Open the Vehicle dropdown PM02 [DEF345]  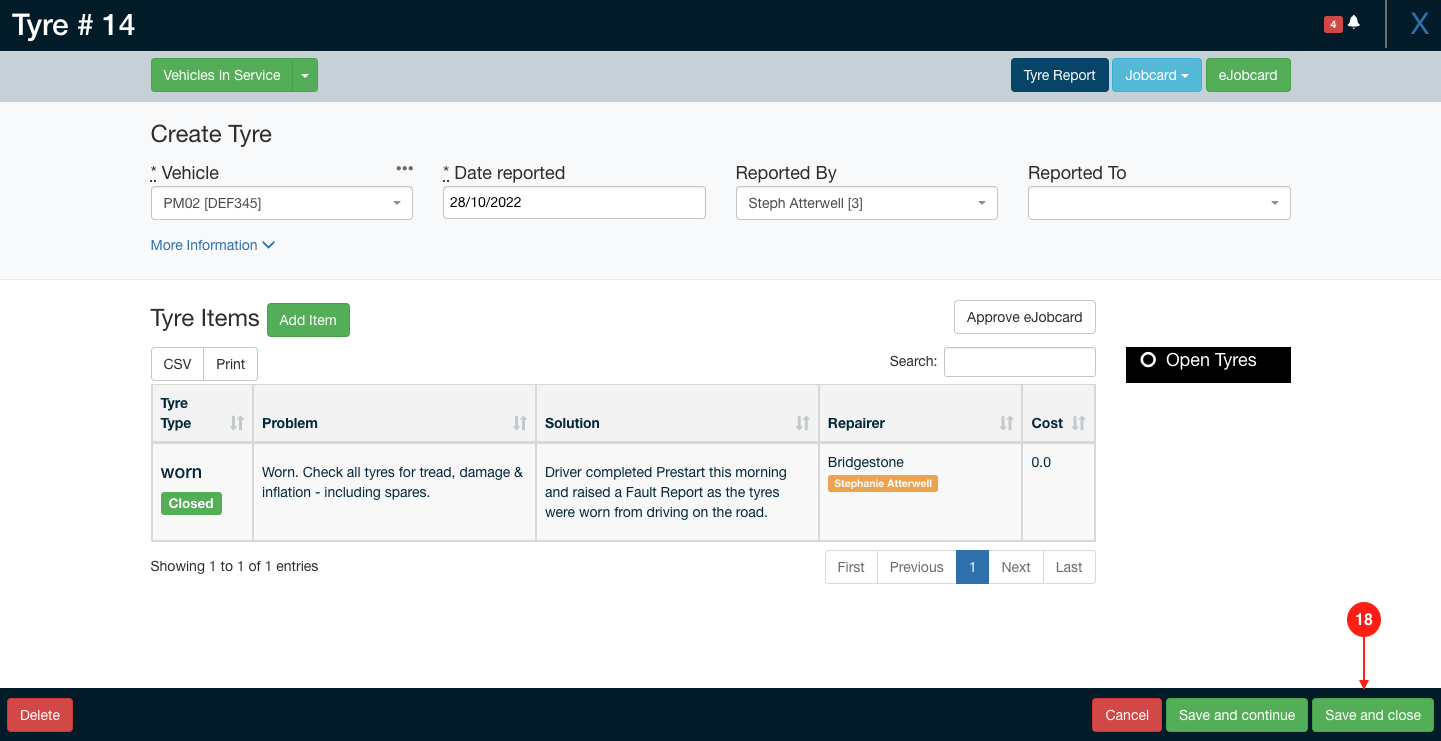click(281, 203)
